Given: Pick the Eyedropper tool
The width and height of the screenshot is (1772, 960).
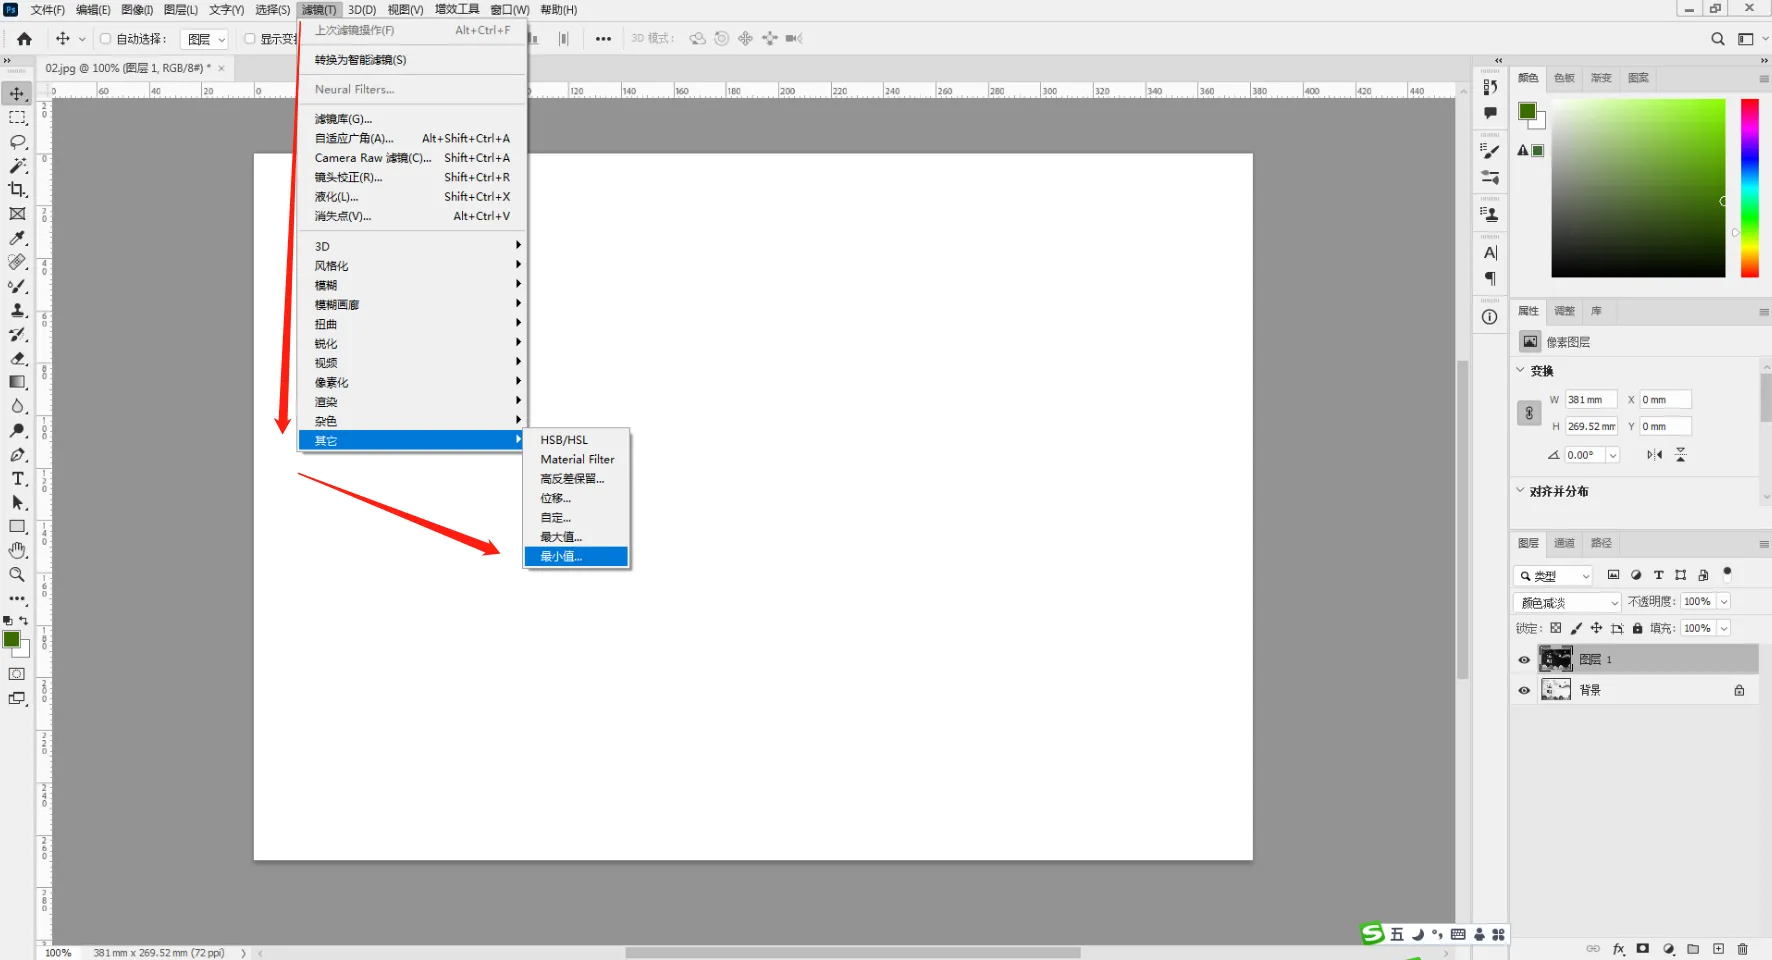Looking at the screenshot, I should pos(17,238).
